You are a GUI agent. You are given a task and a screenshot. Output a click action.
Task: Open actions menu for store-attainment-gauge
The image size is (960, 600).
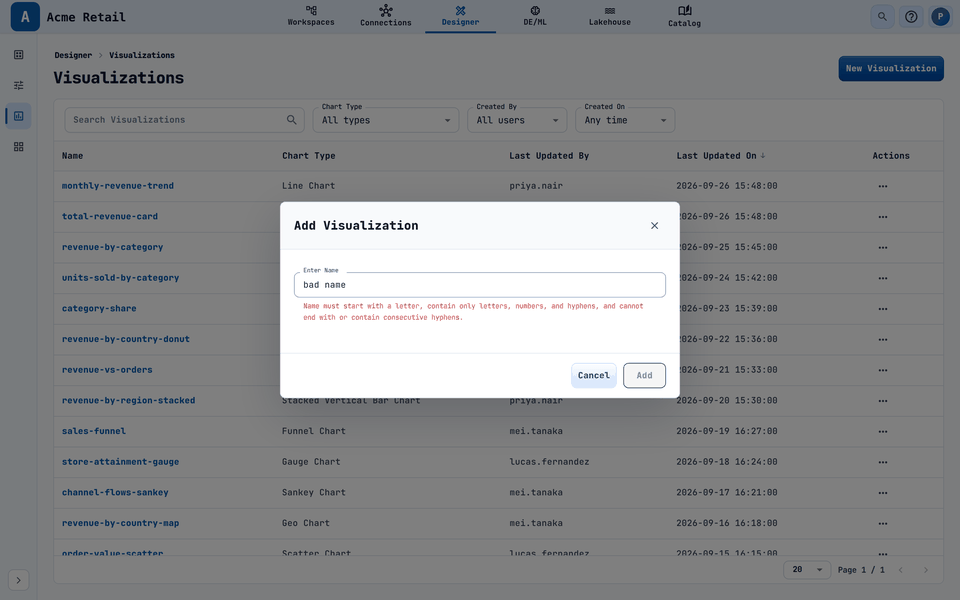pos(883,462)
